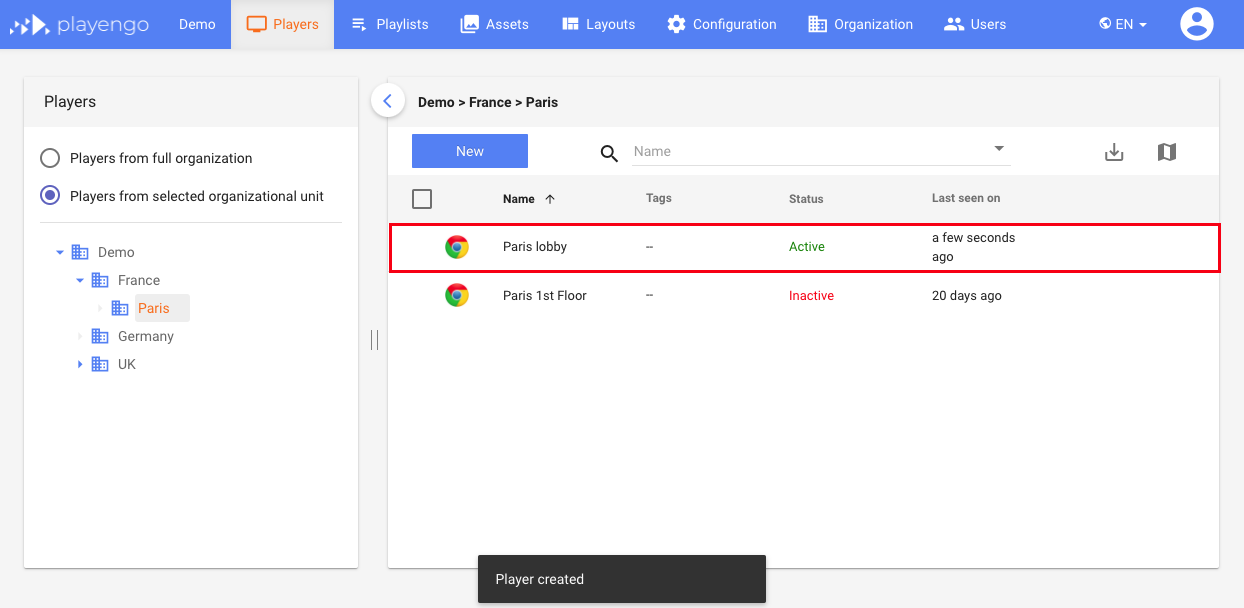Collapse the France tree node
The height and width of the screenshot is (608, 1244).
tap(80, 281)
